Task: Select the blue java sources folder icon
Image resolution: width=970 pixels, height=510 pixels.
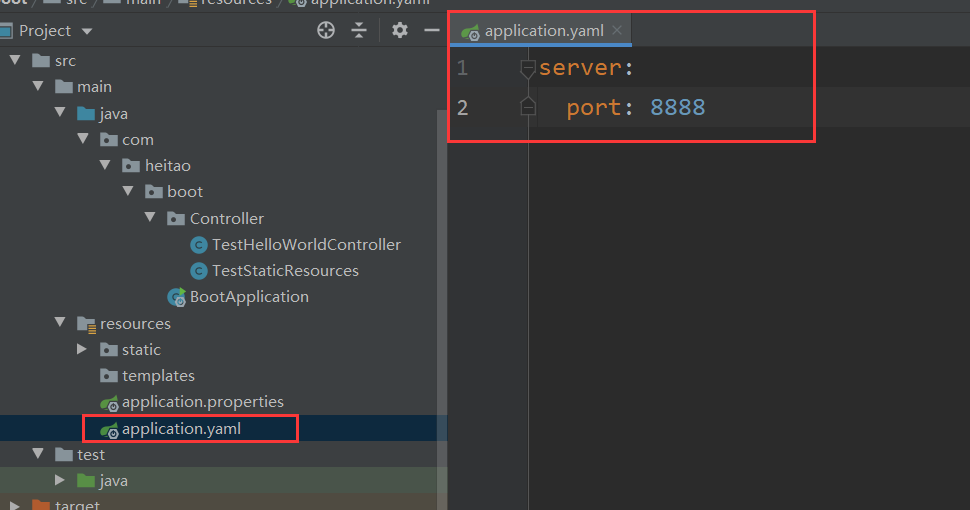Action: tap(86, 114)
